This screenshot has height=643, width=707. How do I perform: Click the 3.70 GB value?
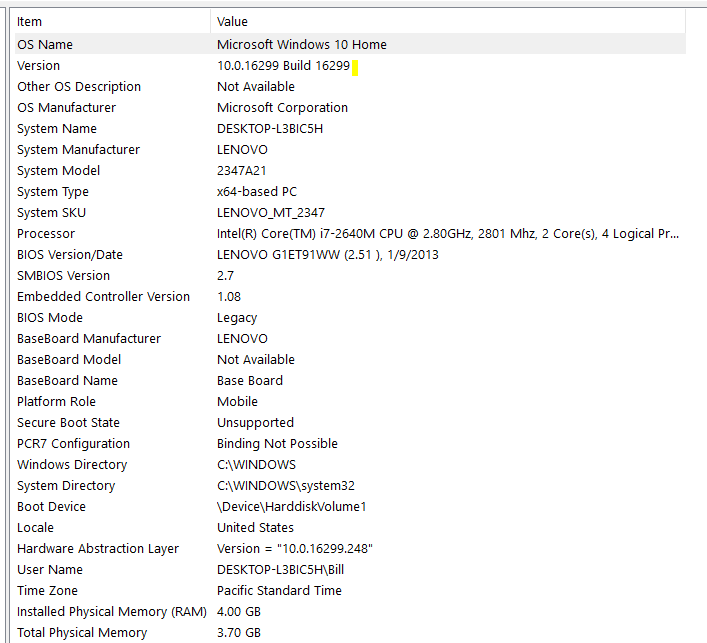click(239, 633)
